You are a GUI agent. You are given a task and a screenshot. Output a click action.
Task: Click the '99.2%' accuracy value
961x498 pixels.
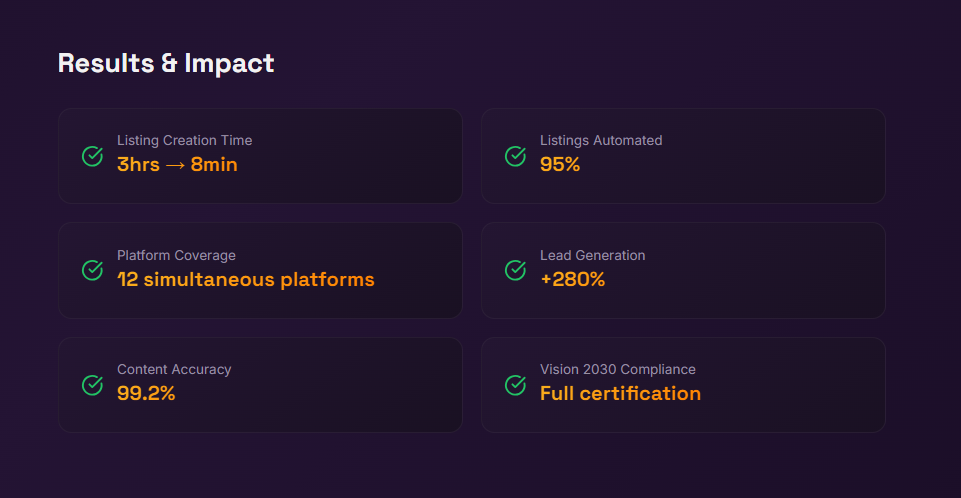coord(146,393)
